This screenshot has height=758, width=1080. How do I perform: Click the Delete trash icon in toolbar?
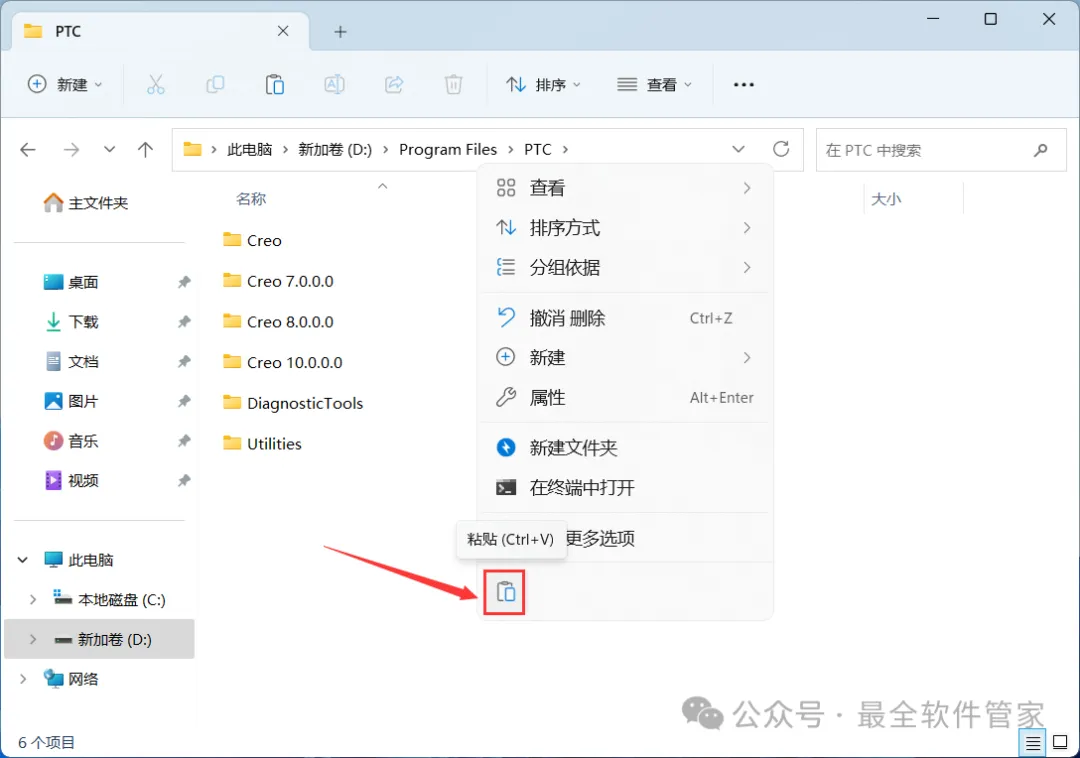[x=453, y=85]
